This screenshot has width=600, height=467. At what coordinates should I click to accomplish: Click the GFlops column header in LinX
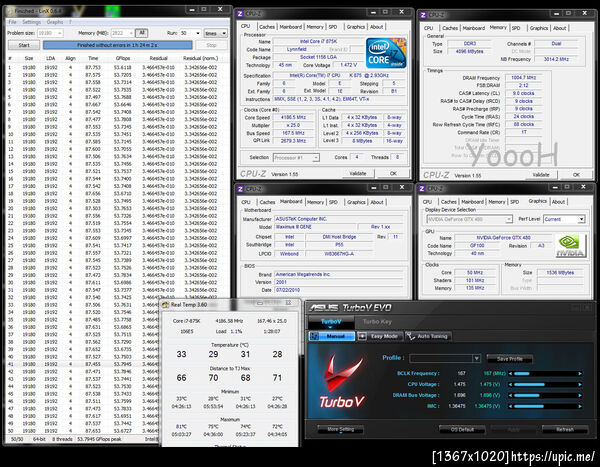click(123, 58)
